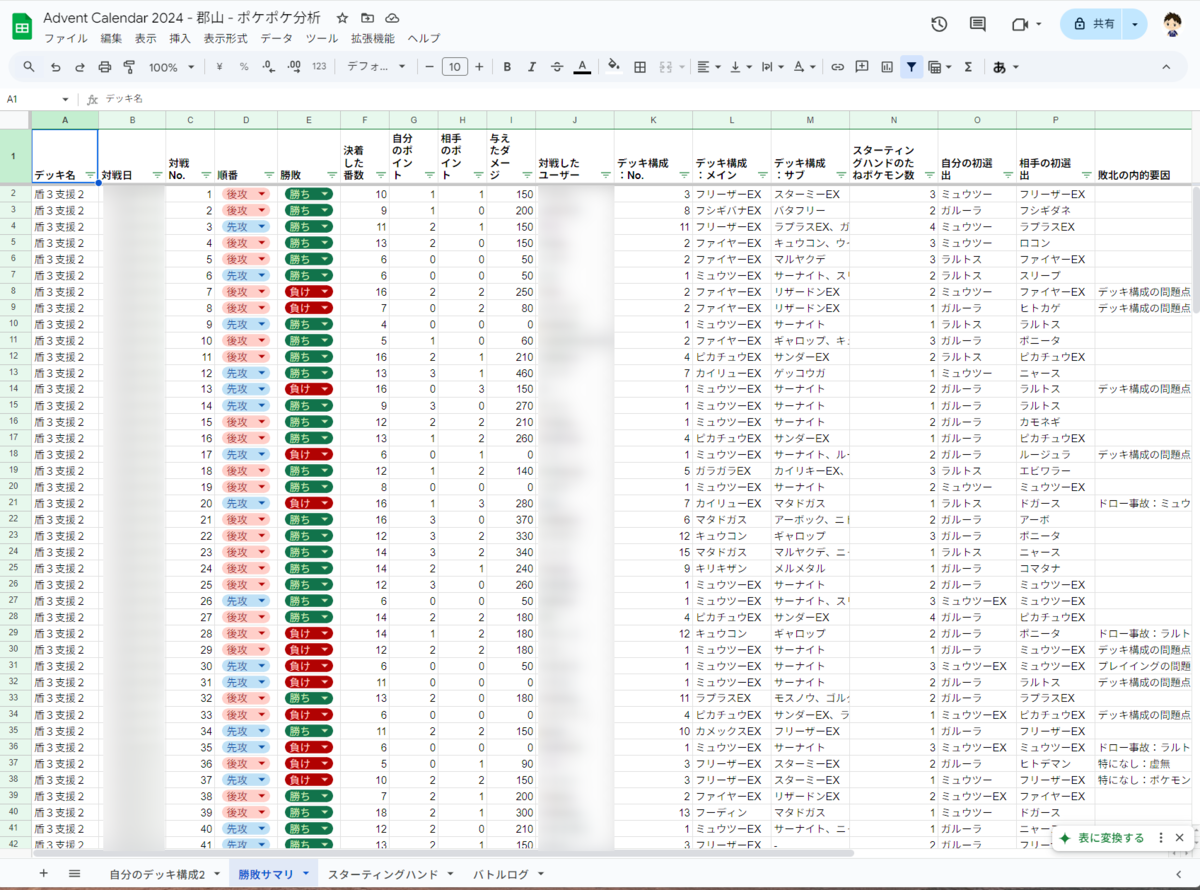Open column filter for 勝敗 header
The width and height of the screenshot is (1200, 890).
point(332,175)
